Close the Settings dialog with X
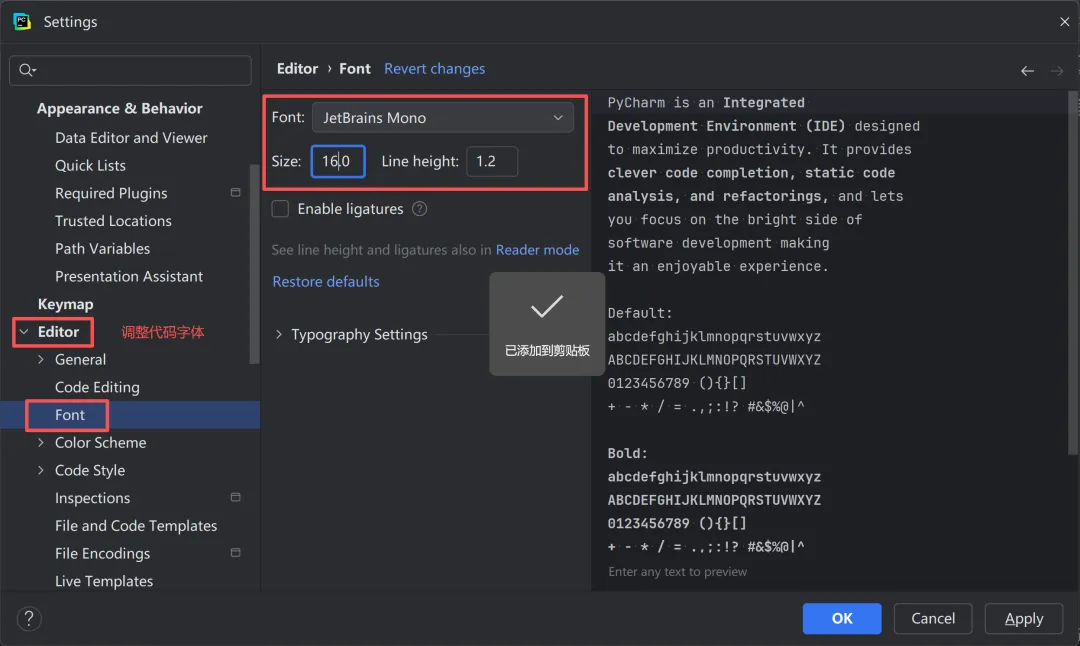This screenshot has width=1080, height=646. [1064, 21]
